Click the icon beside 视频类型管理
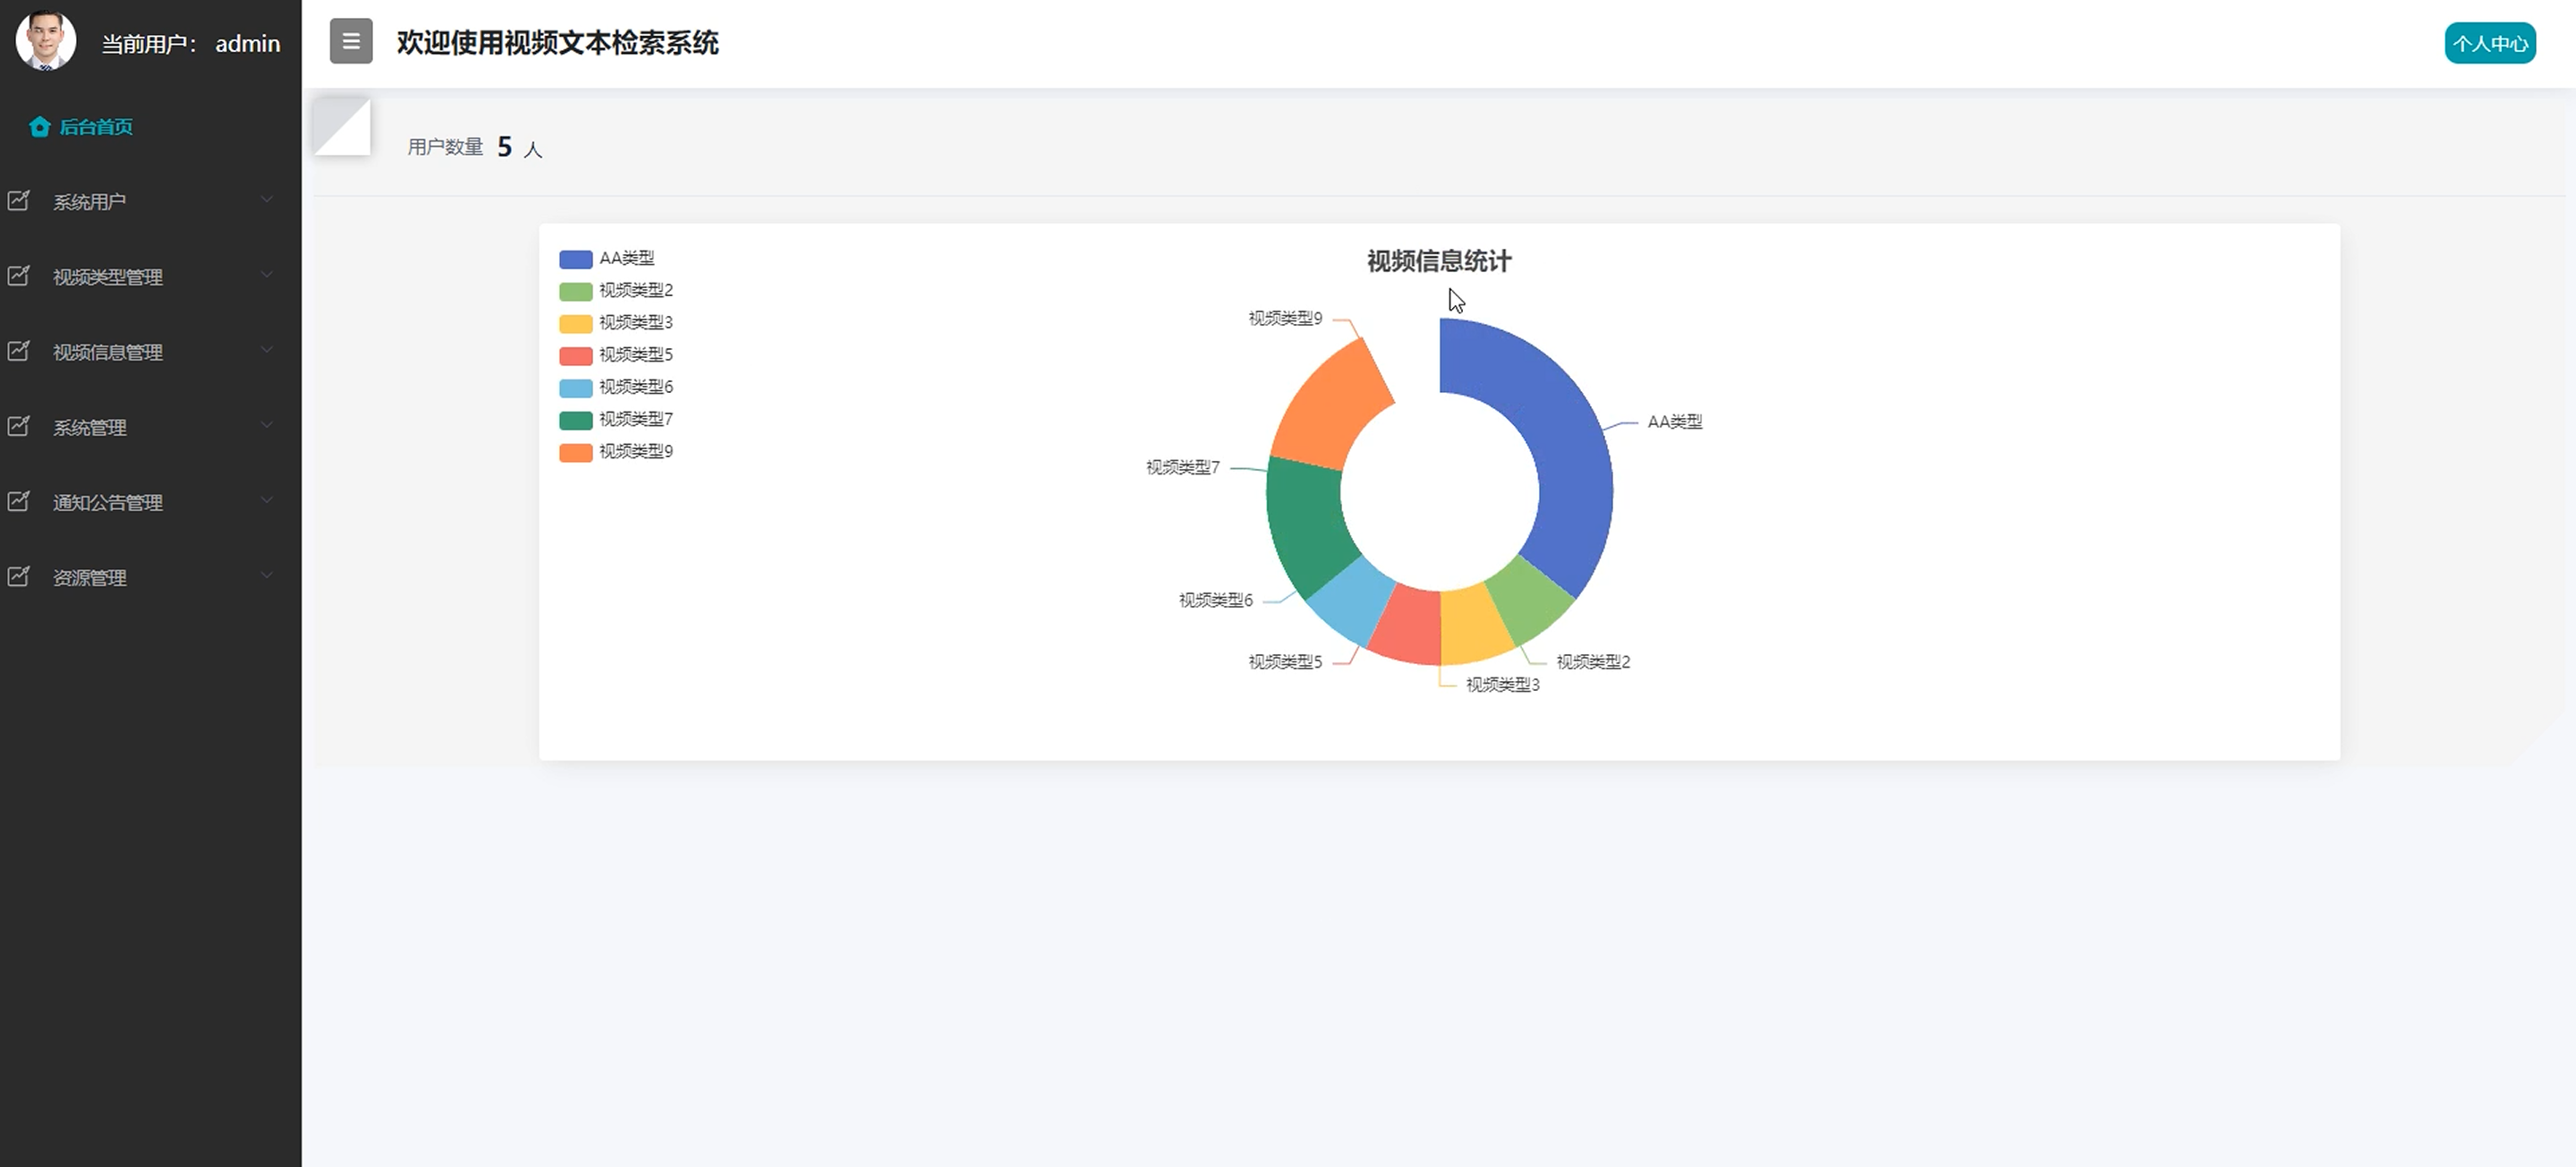The image size is (2576, 1167). 19,276
